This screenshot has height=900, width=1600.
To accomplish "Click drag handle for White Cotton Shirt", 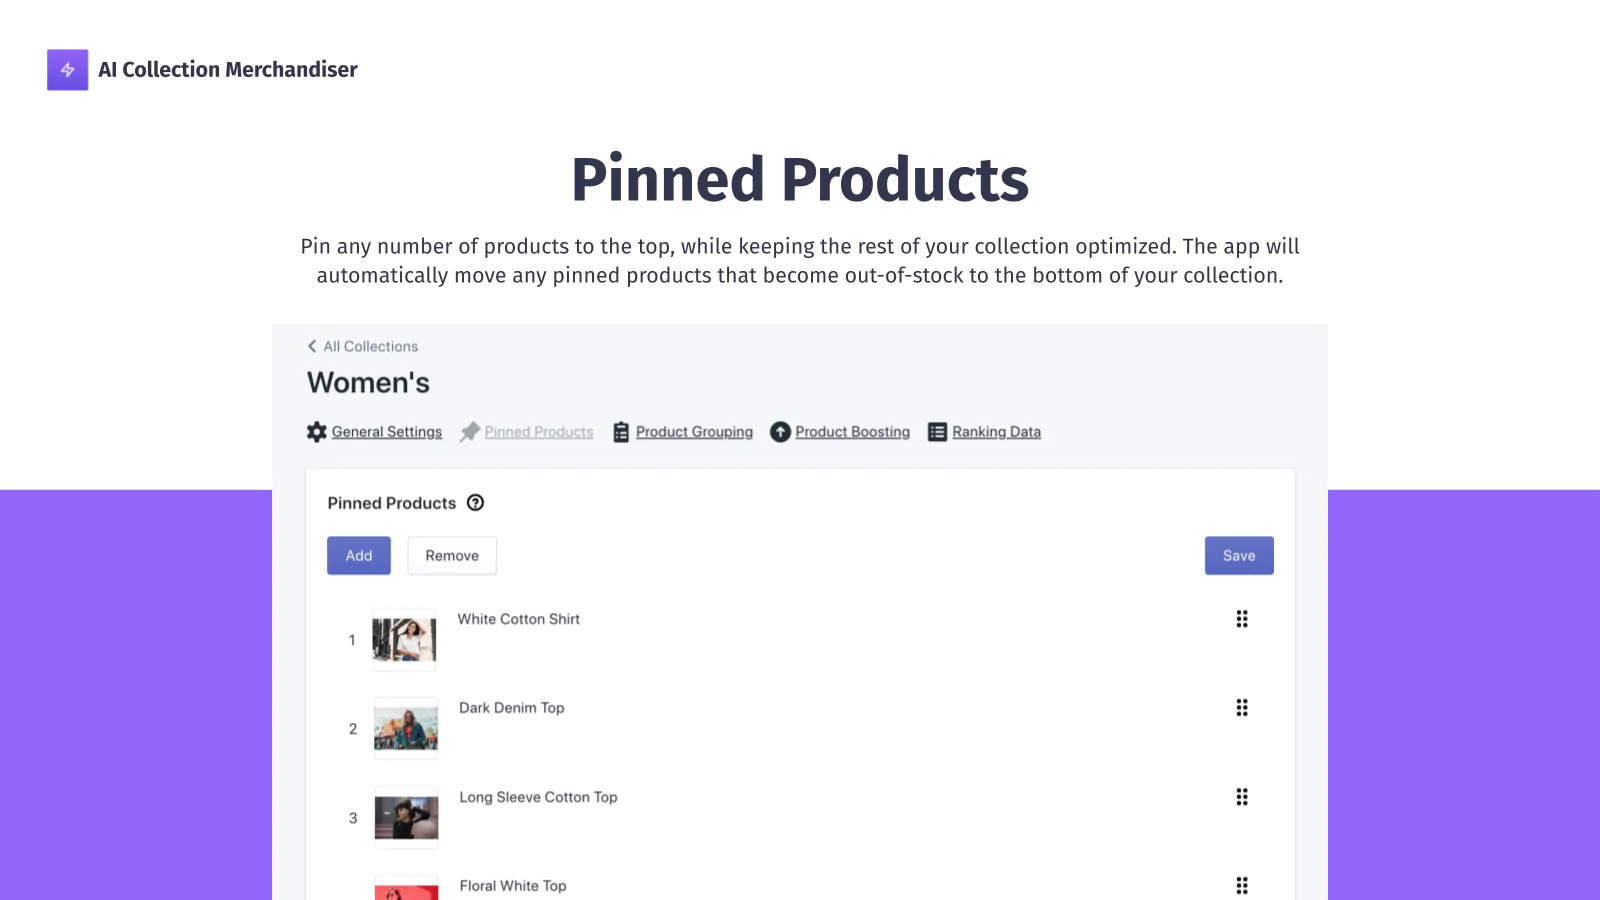I will pyautogui.click(x=1242, y=619).
